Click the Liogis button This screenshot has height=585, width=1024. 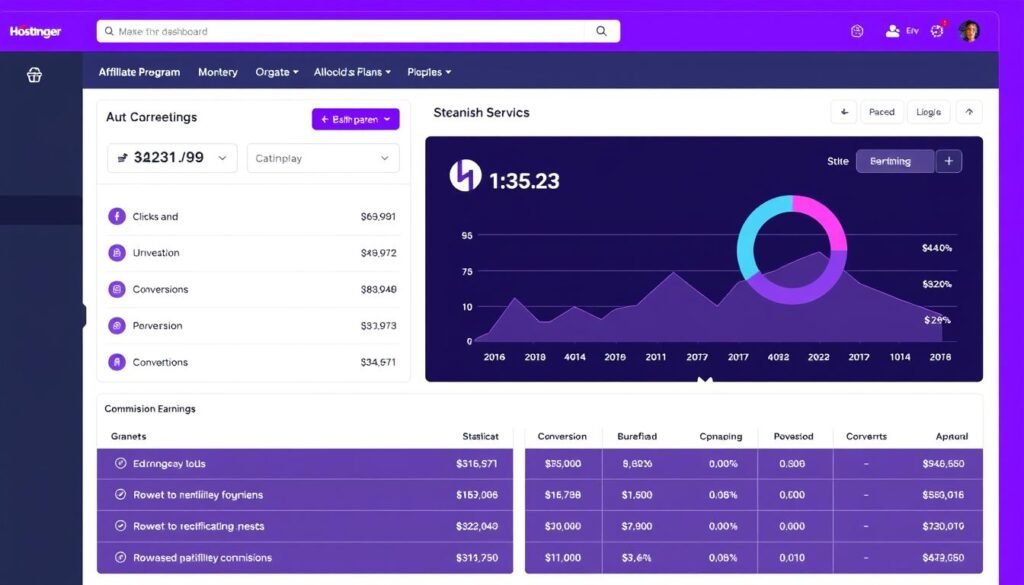click(x=928, y=112)
